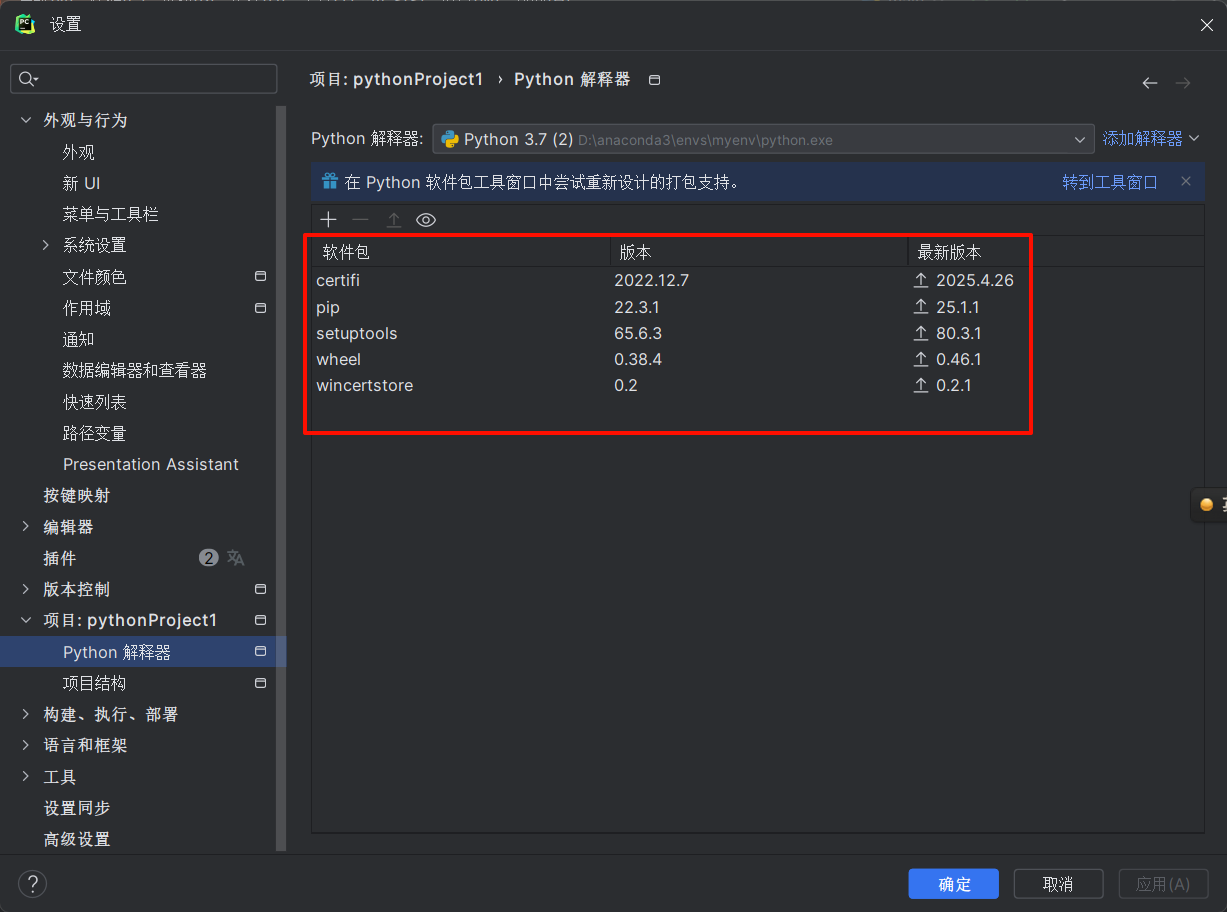Click the minus icon to uninstall a package

click(x=361, y=220)
